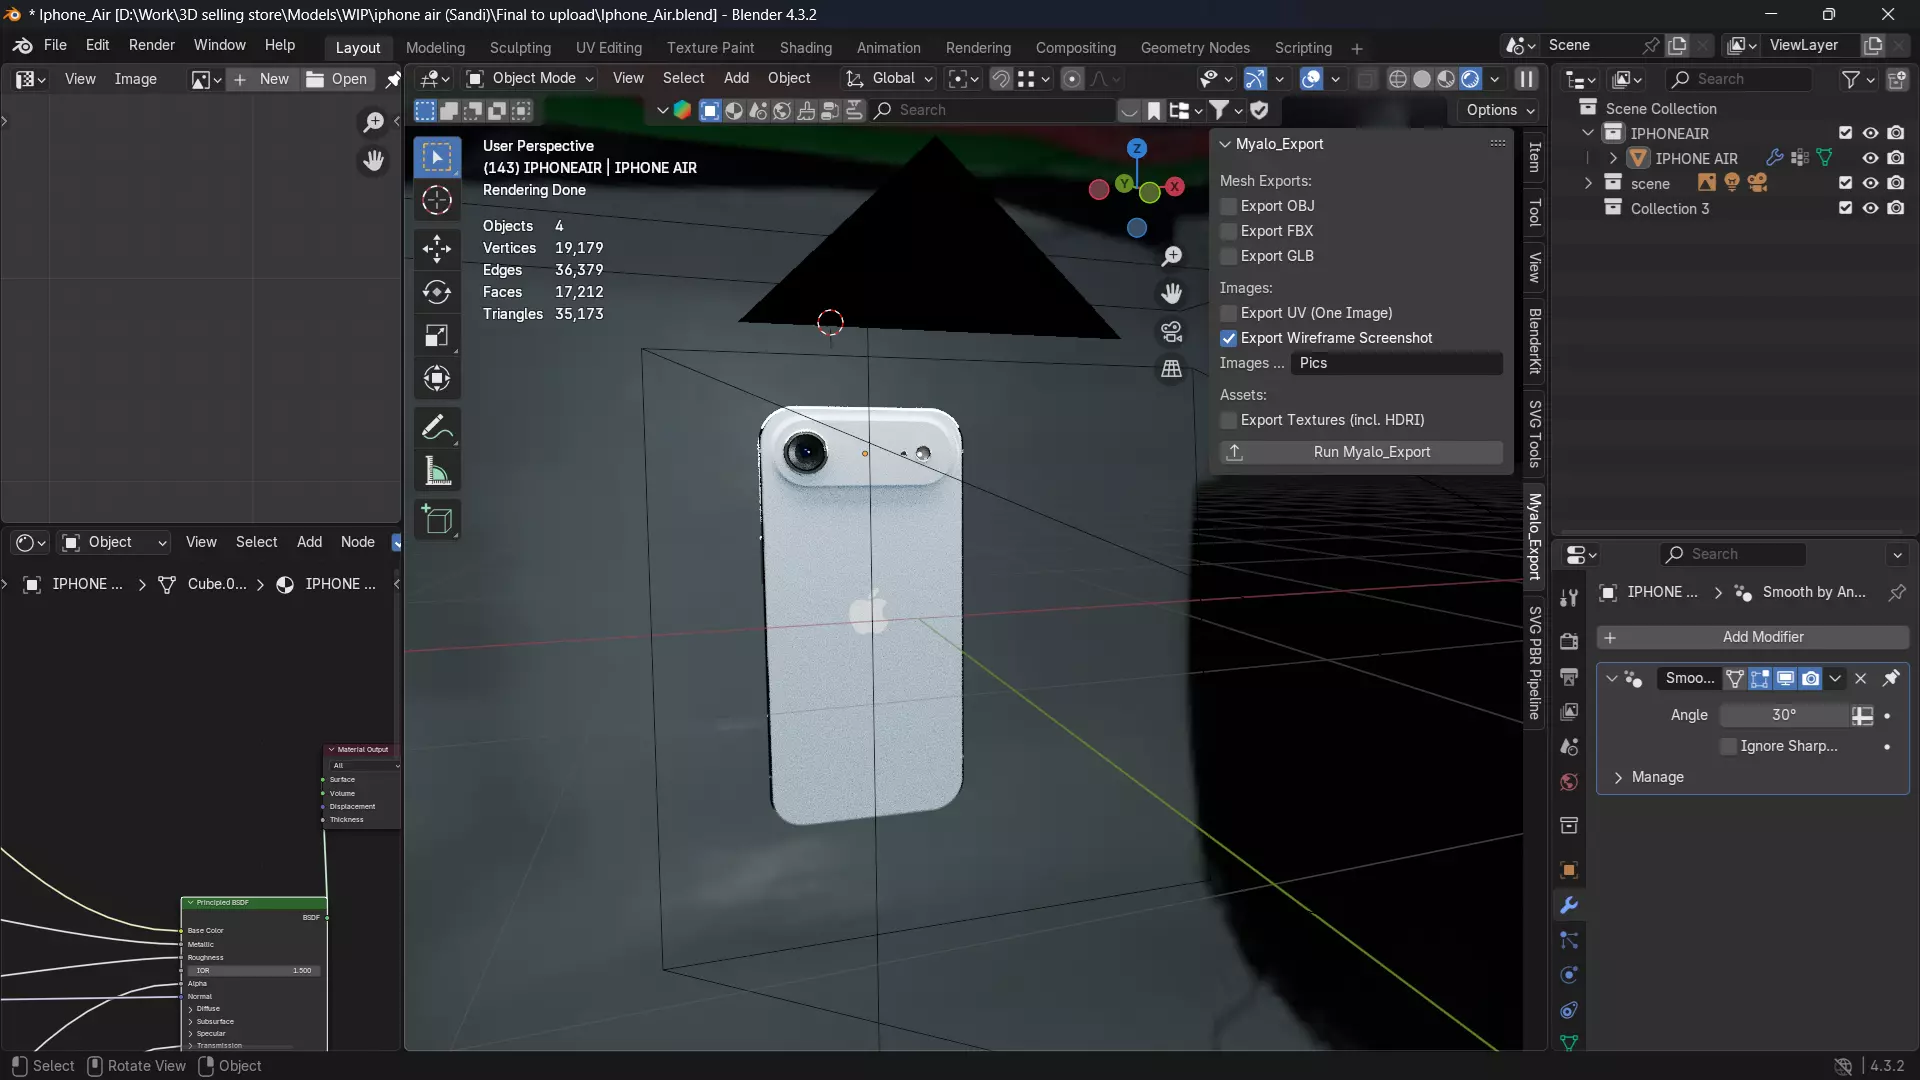Image resolution: width=1920 pixels, height=1080 pixels.
Task: Open the Object properties tab
Action: click(1569, 870)
